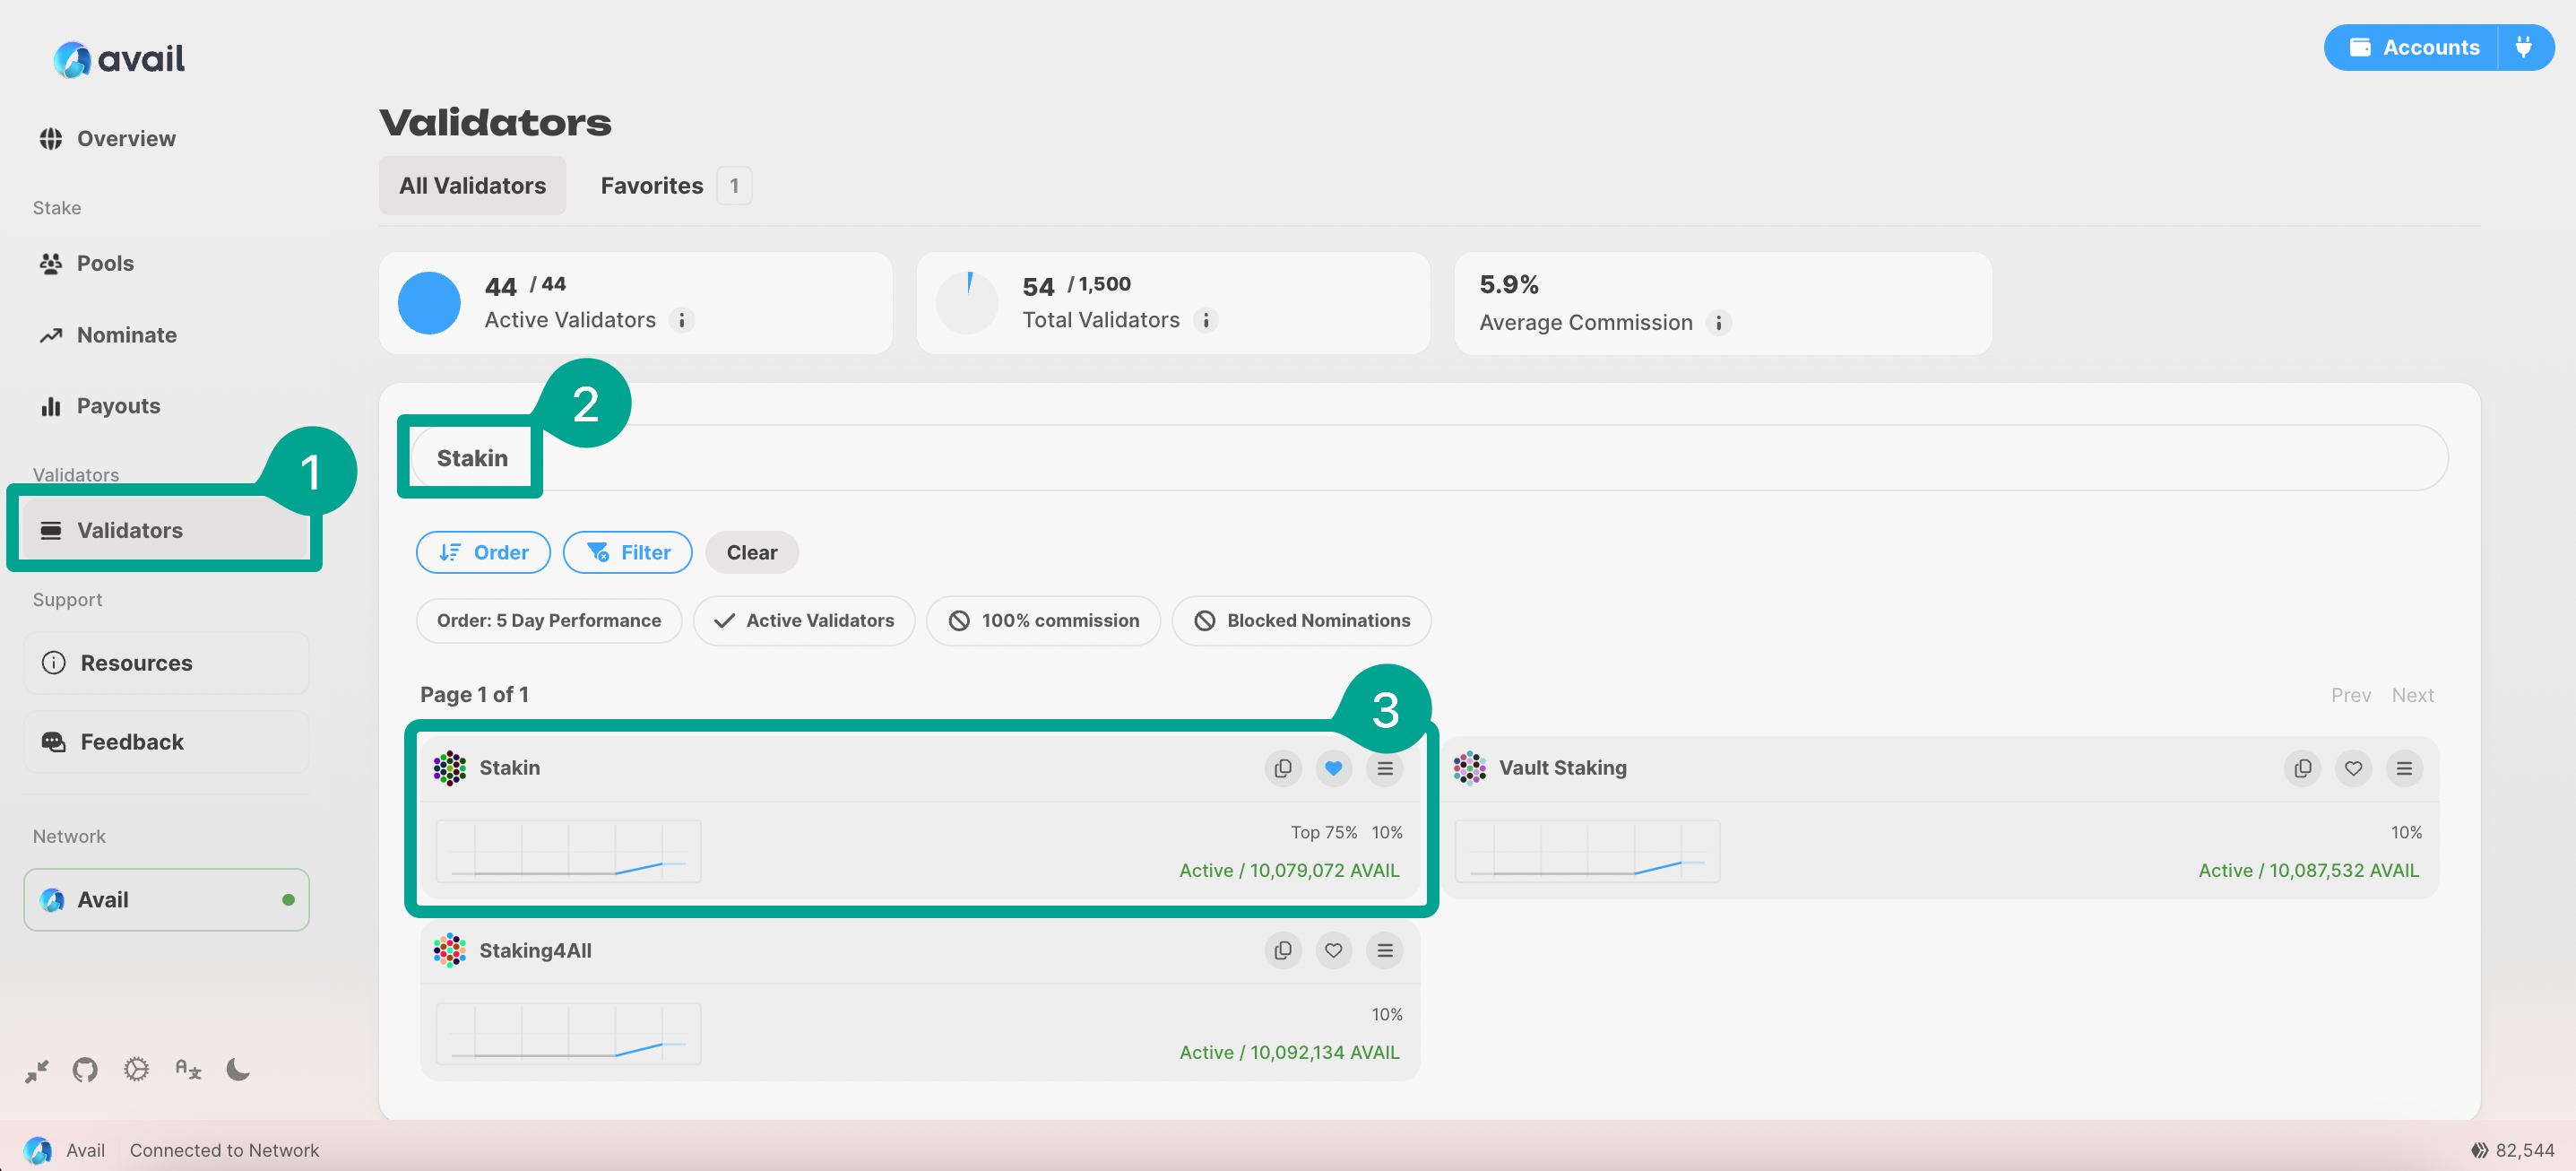
Task: Change language via translate icon
Action: 188,1070
